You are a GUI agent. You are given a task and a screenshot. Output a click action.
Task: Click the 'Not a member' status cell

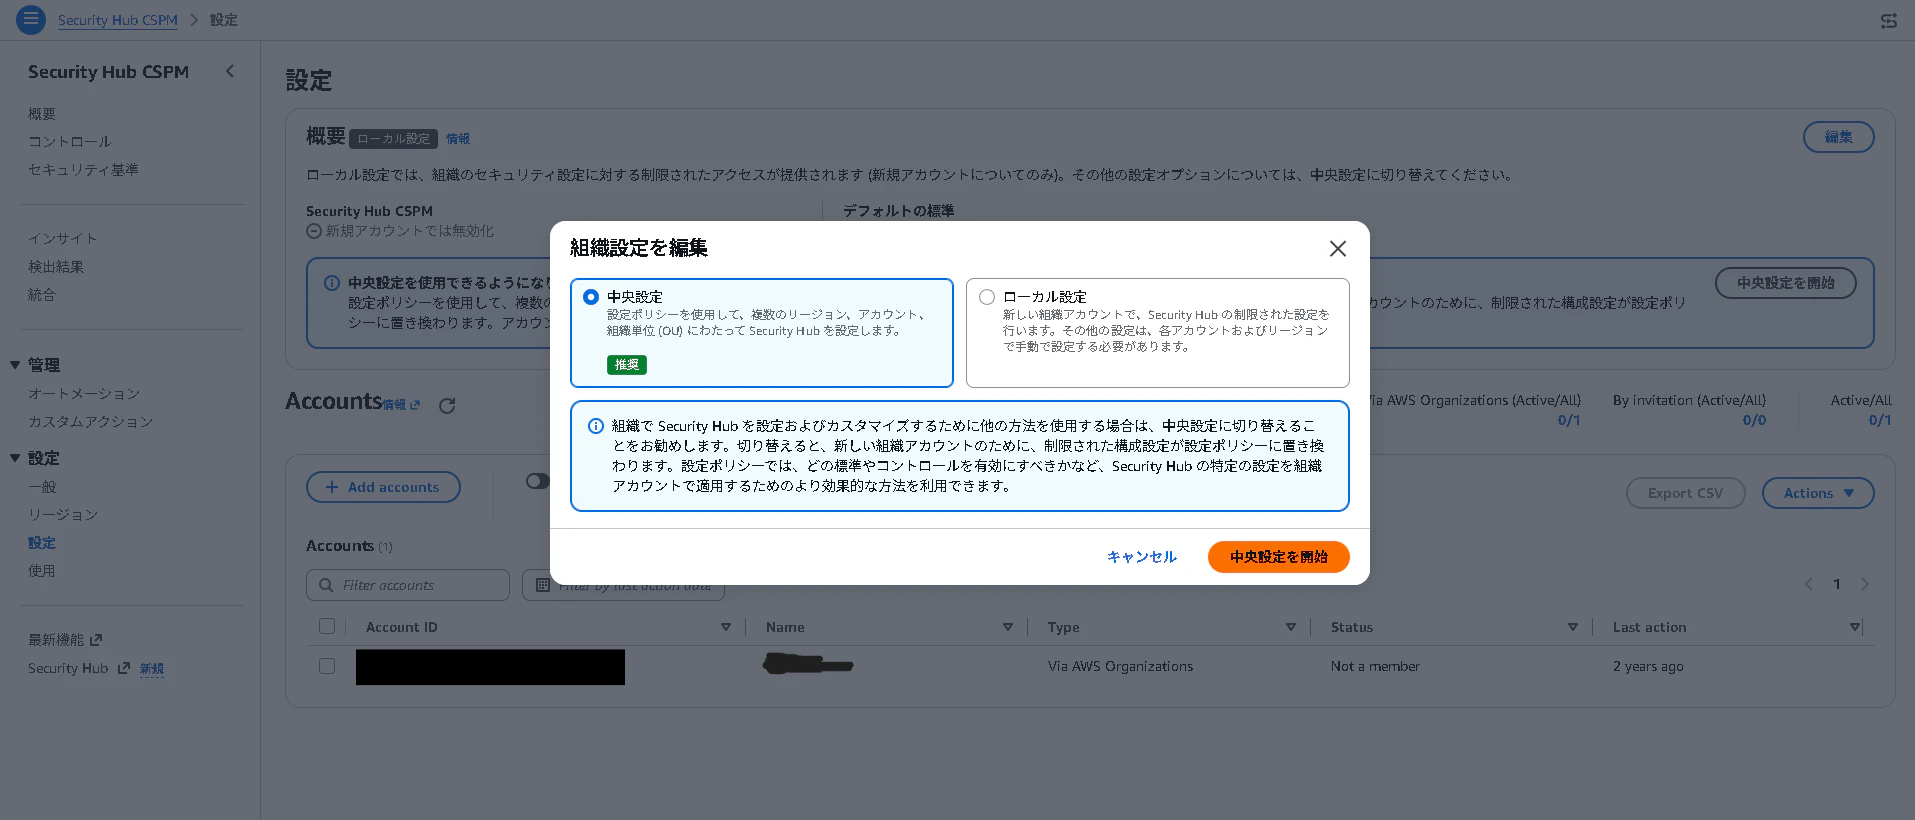pyautogui.click(x=1375, y=666)
